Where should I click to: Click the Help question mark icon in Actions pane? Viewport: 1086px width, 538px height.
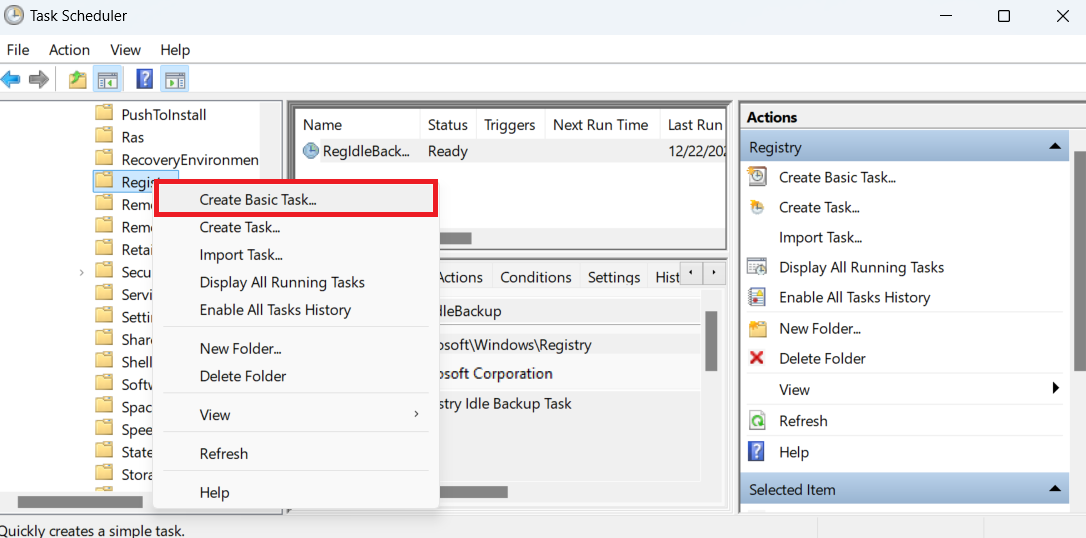pos(757,451)
